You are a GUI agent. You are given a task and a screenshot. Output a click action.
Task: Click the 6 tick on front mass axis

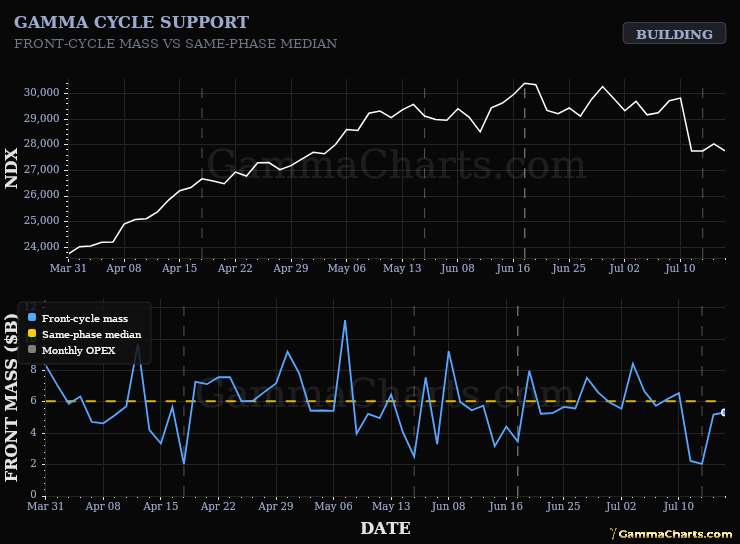(34, 401)
